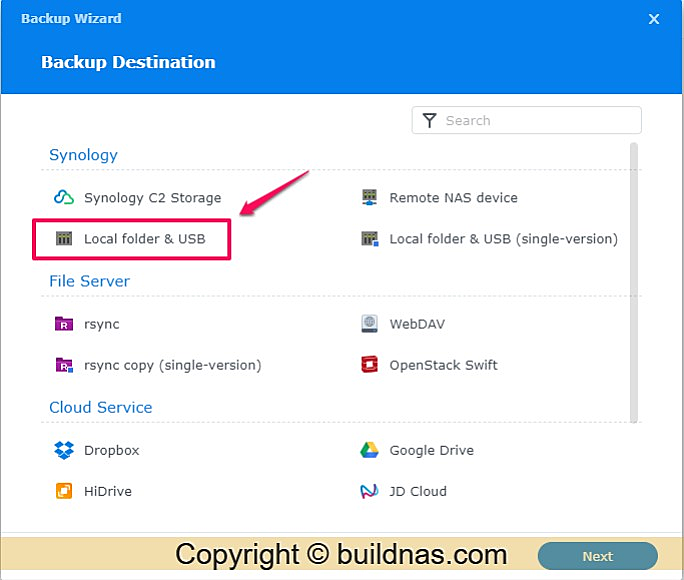The width and height of the screenshot is (684, 580).
Task: Select the Local folder & USB label
Action: [144, 239]
